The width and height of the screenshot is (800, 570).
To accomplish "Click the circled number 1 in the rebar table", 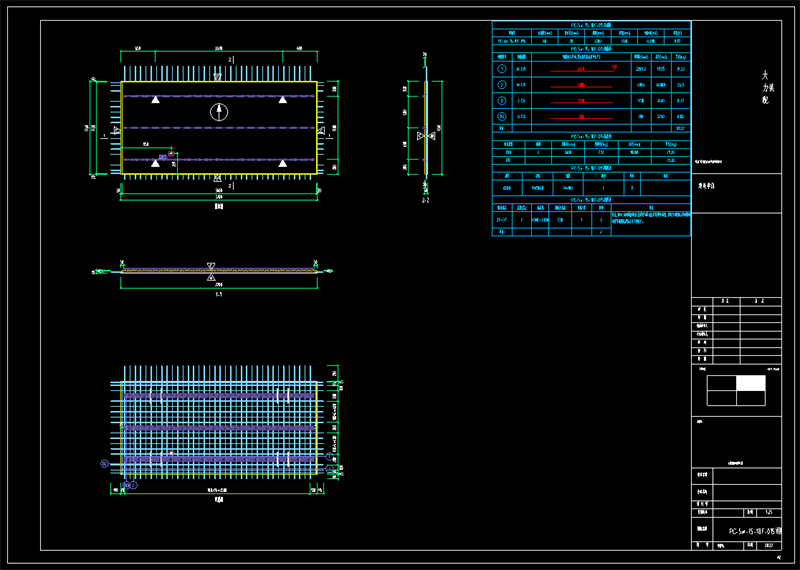I will pos(502,68).
